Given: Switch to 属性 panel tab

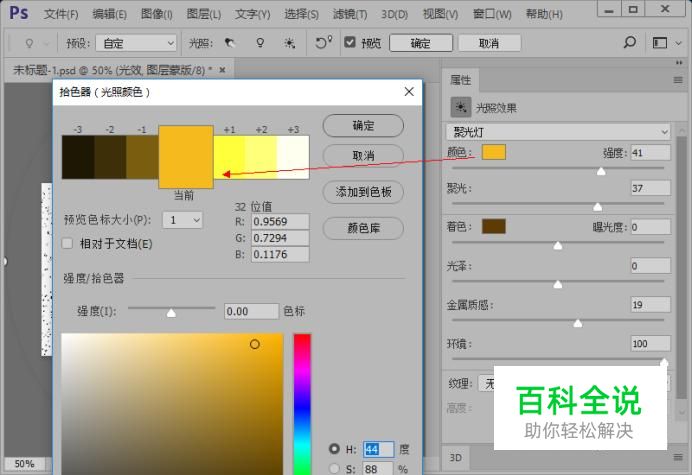Looking at the screenshot, I should coord(460,80).
